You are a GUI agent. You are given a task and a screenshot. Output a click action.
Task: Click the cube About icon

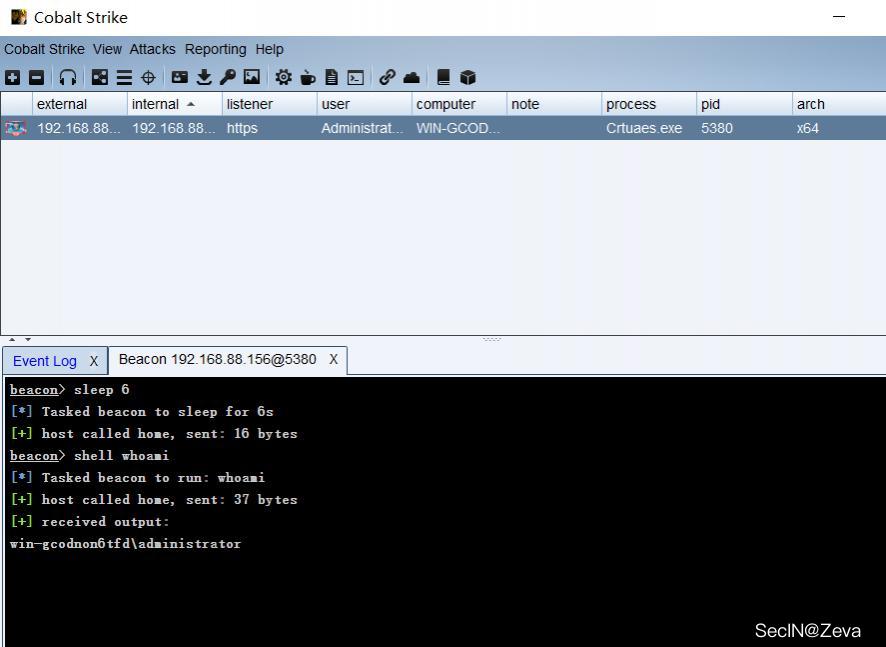click(468, 77)
